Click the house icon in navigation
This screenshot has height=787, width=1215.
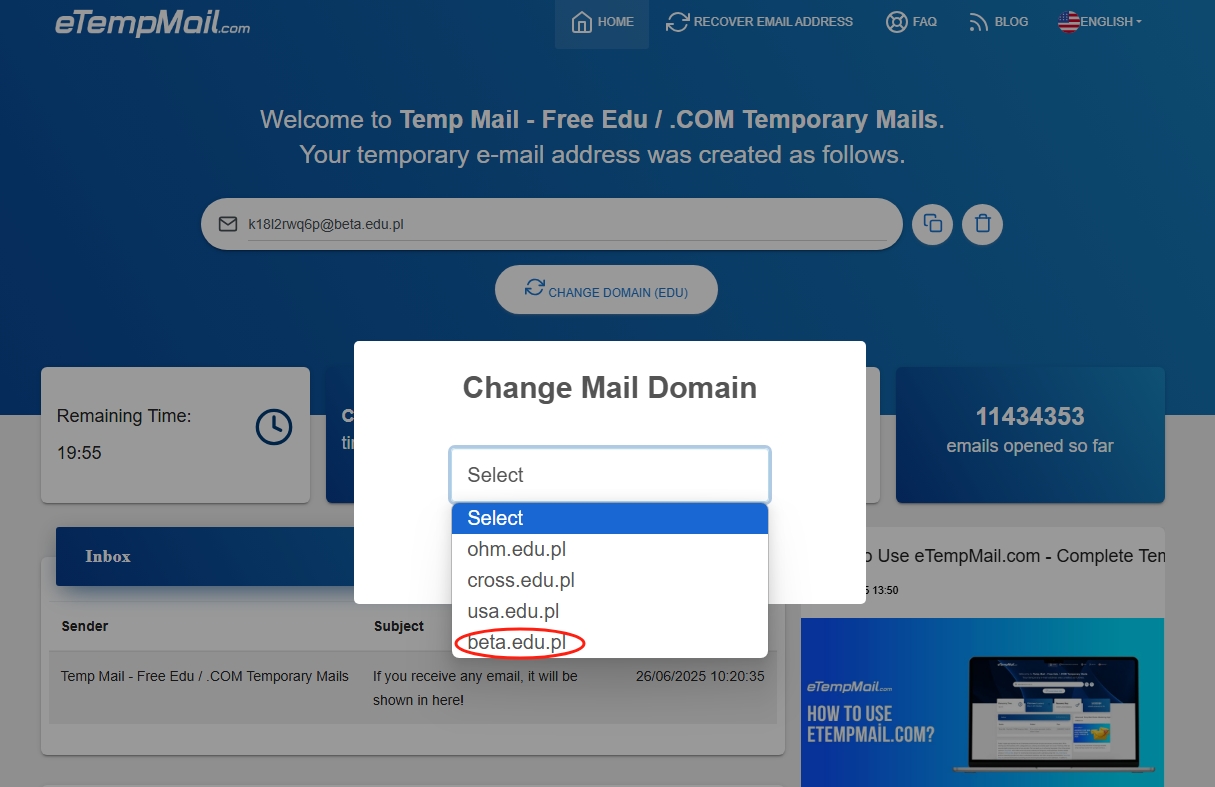tap(581, 22)
